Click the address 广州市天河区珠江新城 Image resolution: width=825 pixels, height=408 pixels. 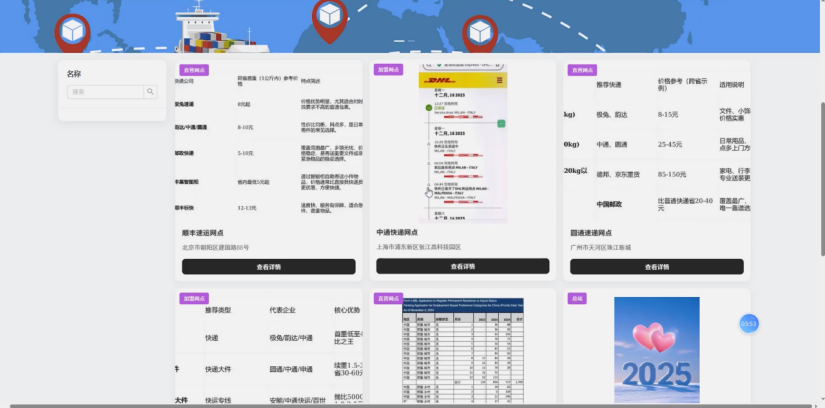(601, 247)
